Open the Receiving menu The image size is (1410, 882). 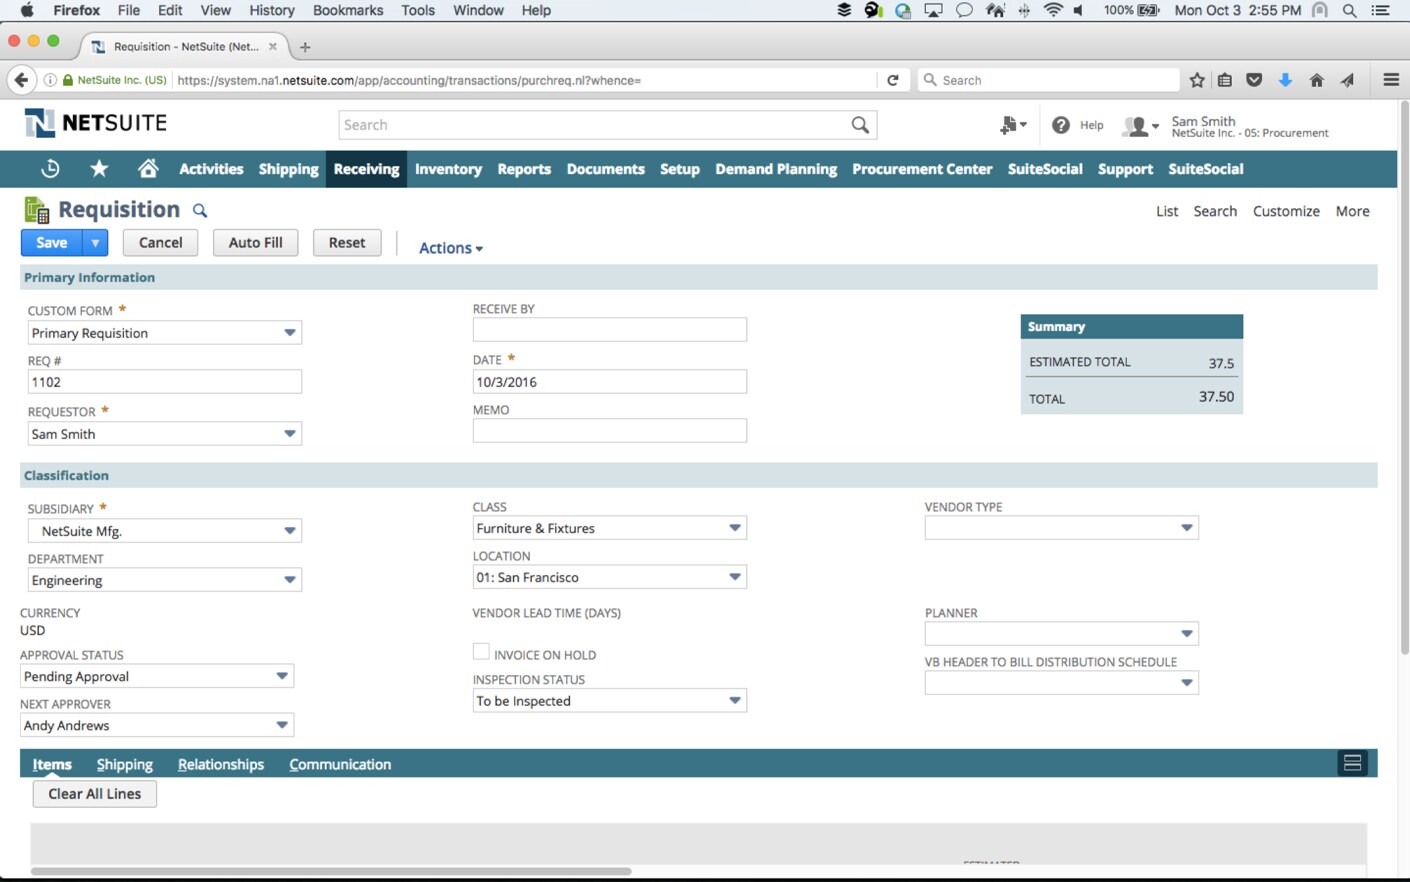tap(366, 169)
